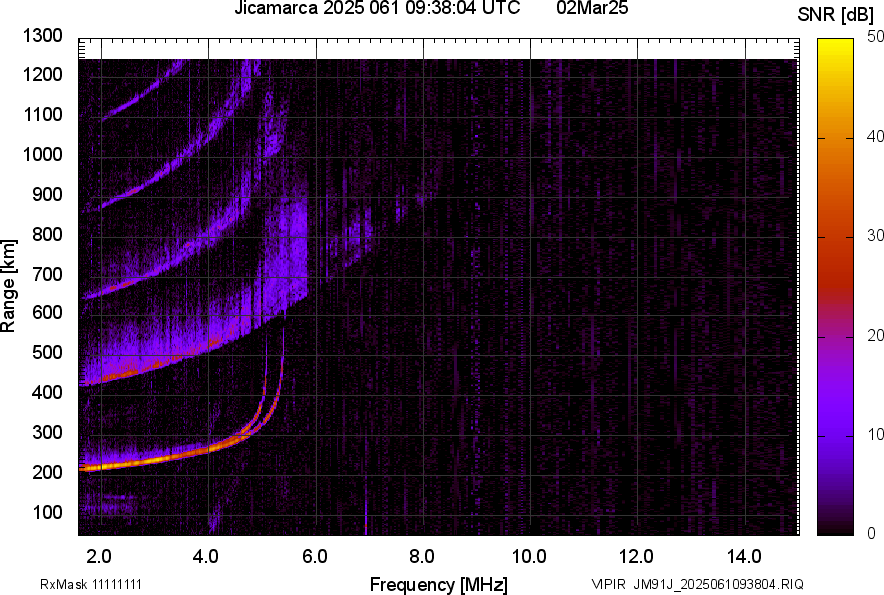Click the Jicamarca 2025 061 plot title
This screenshot has height=595, width=884.
[376, 9]
